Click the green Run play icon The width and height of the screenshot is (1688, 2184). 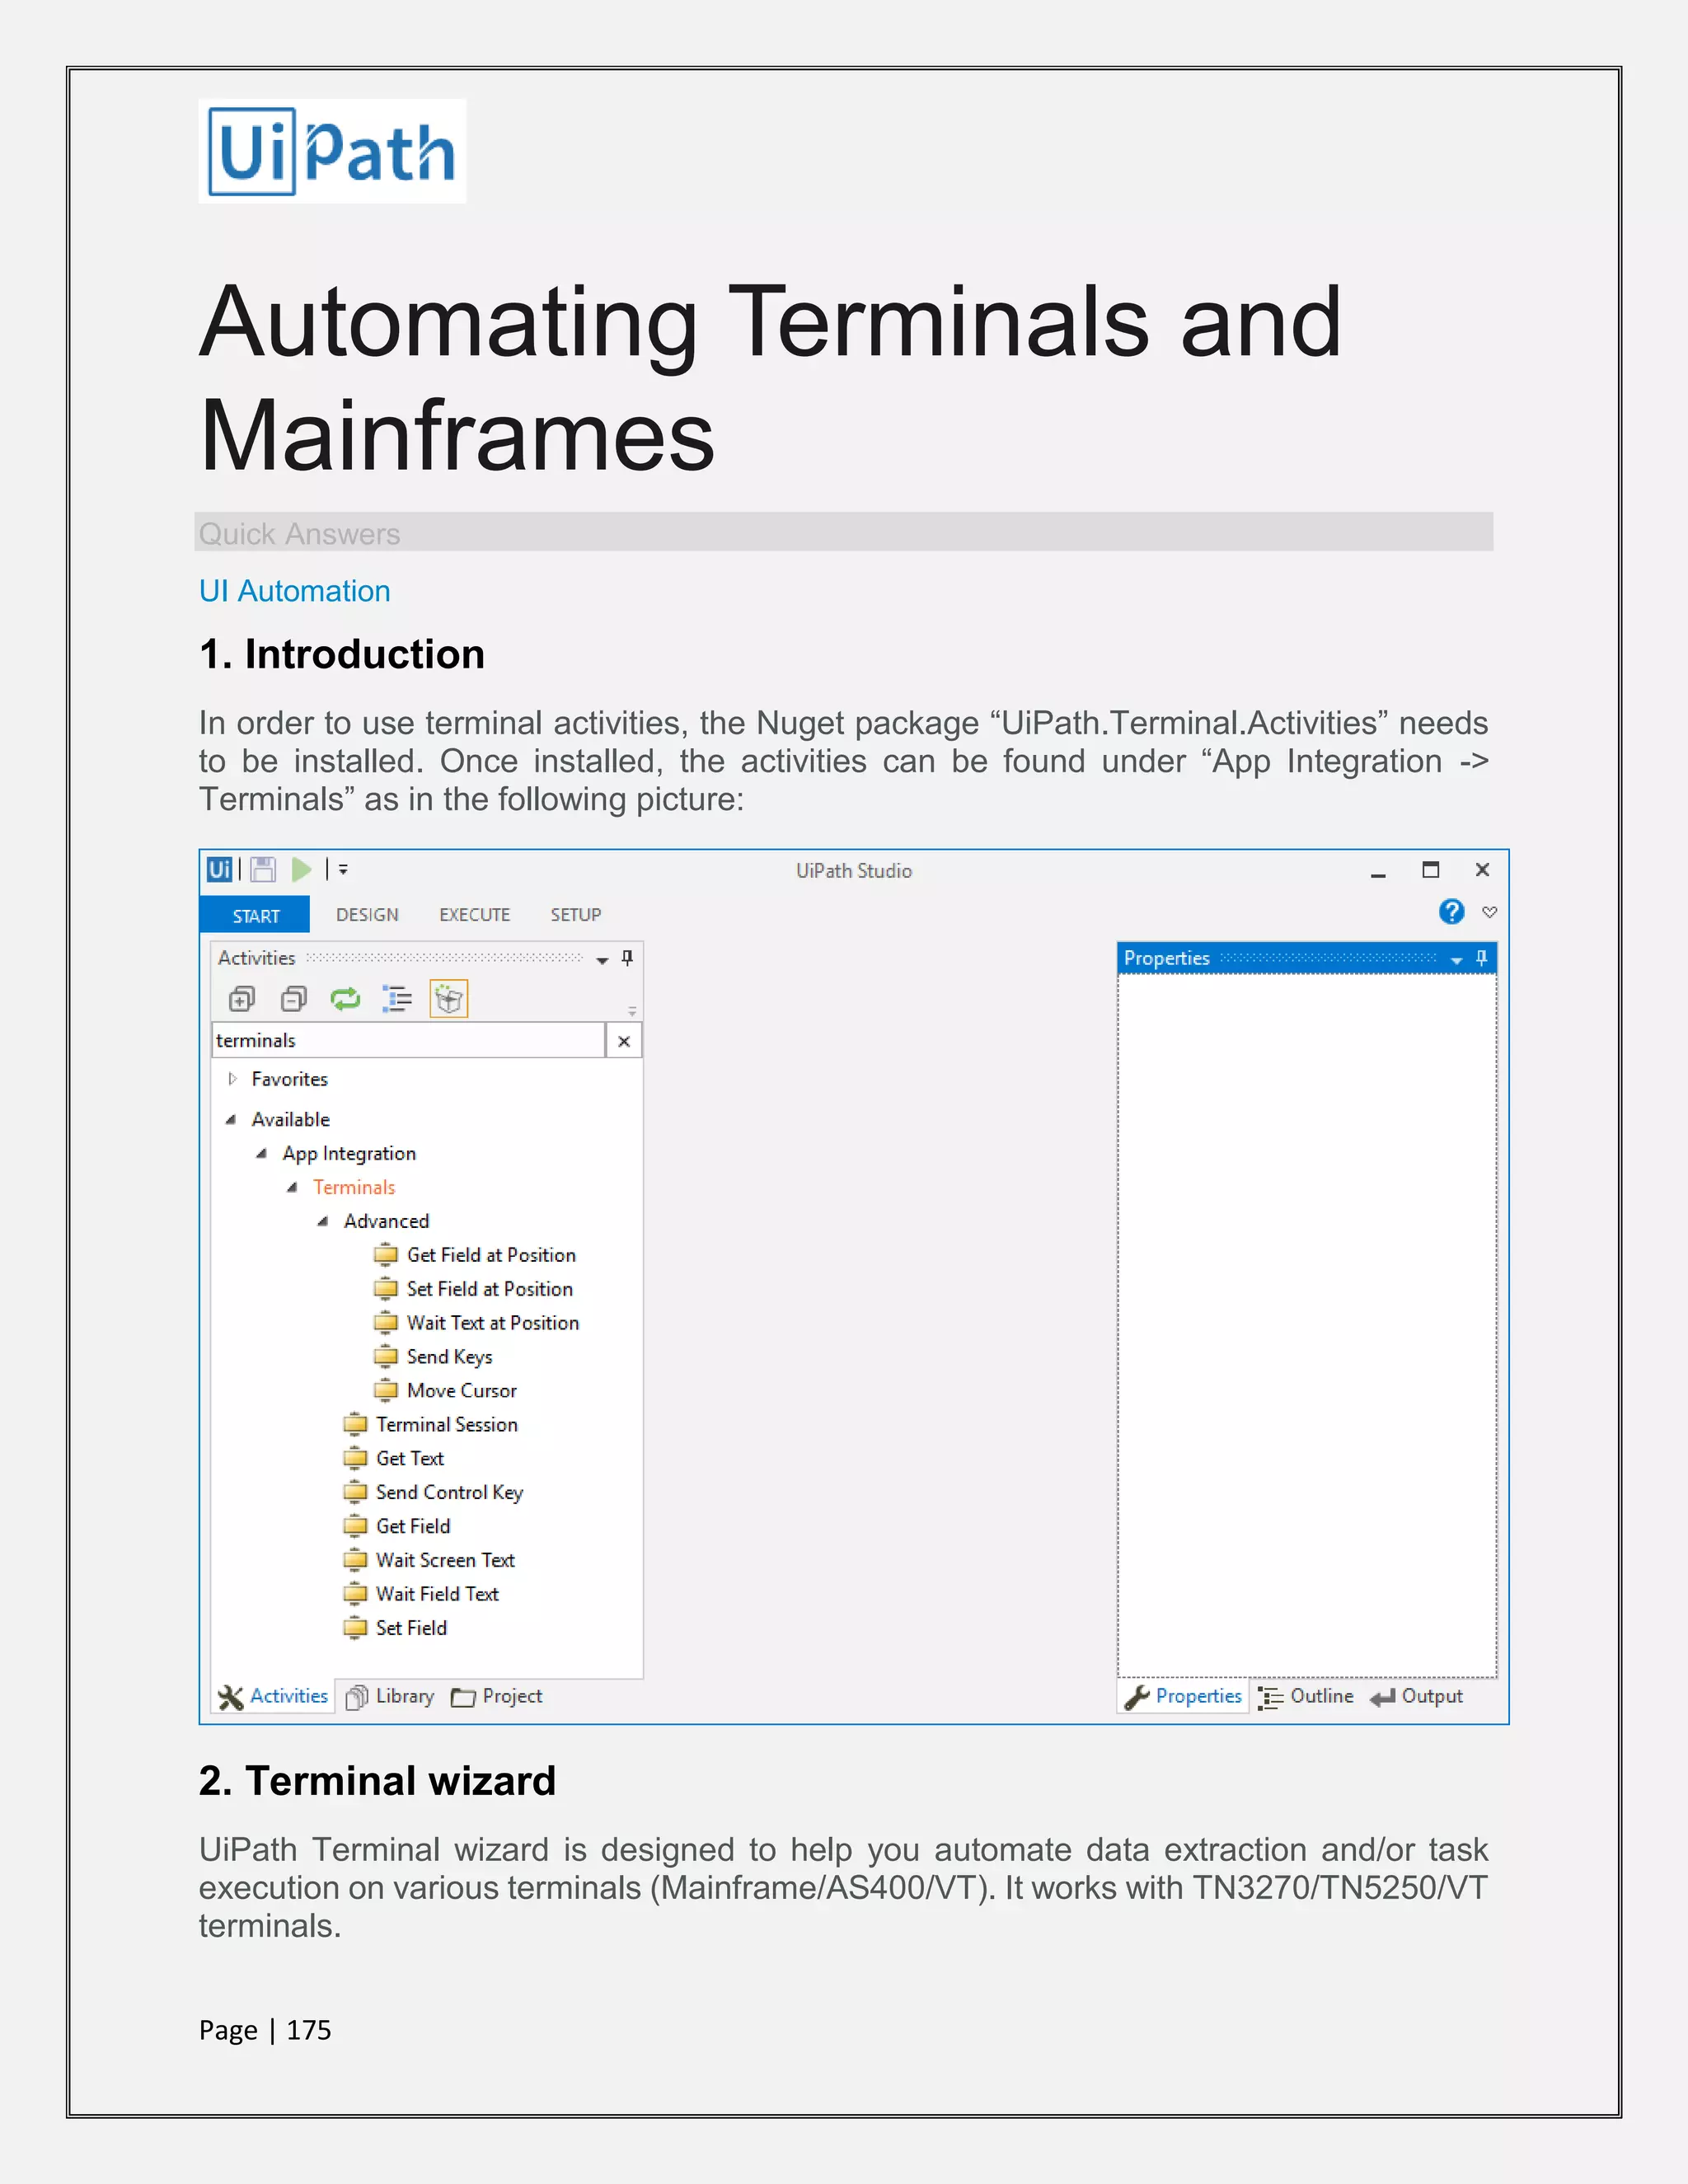tap(301, 869)
